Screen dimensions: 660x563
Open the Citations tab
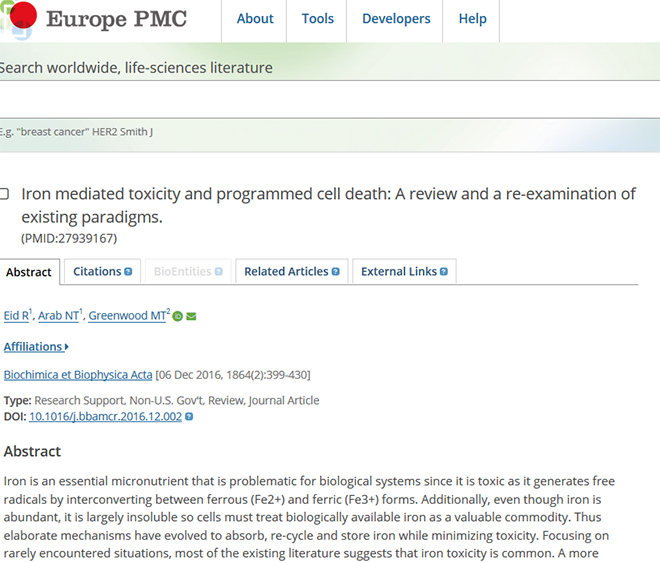coord(102,271)
